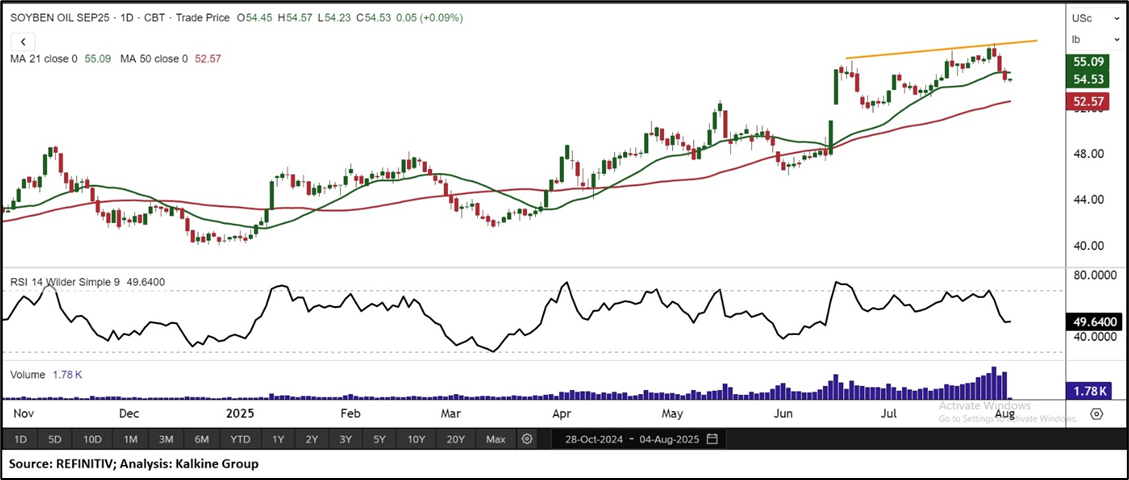
Task: Select the 10D time range
Action: point(92,439)
